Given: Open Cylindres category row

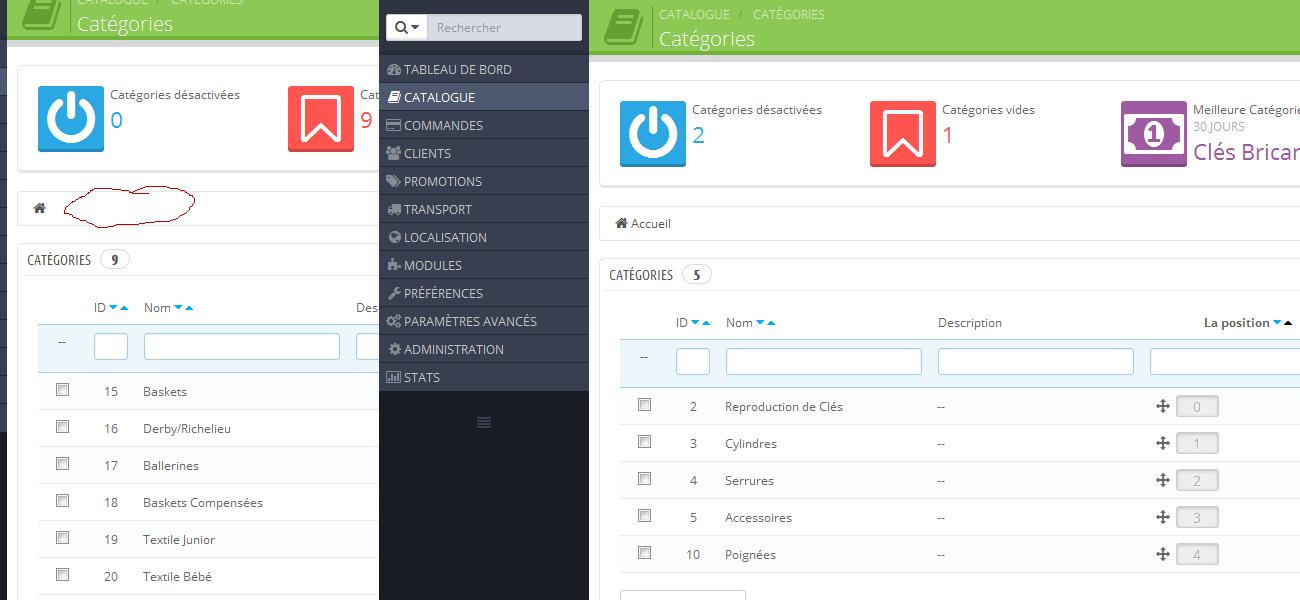Looking at the screenshot, I should click(751, 444).
